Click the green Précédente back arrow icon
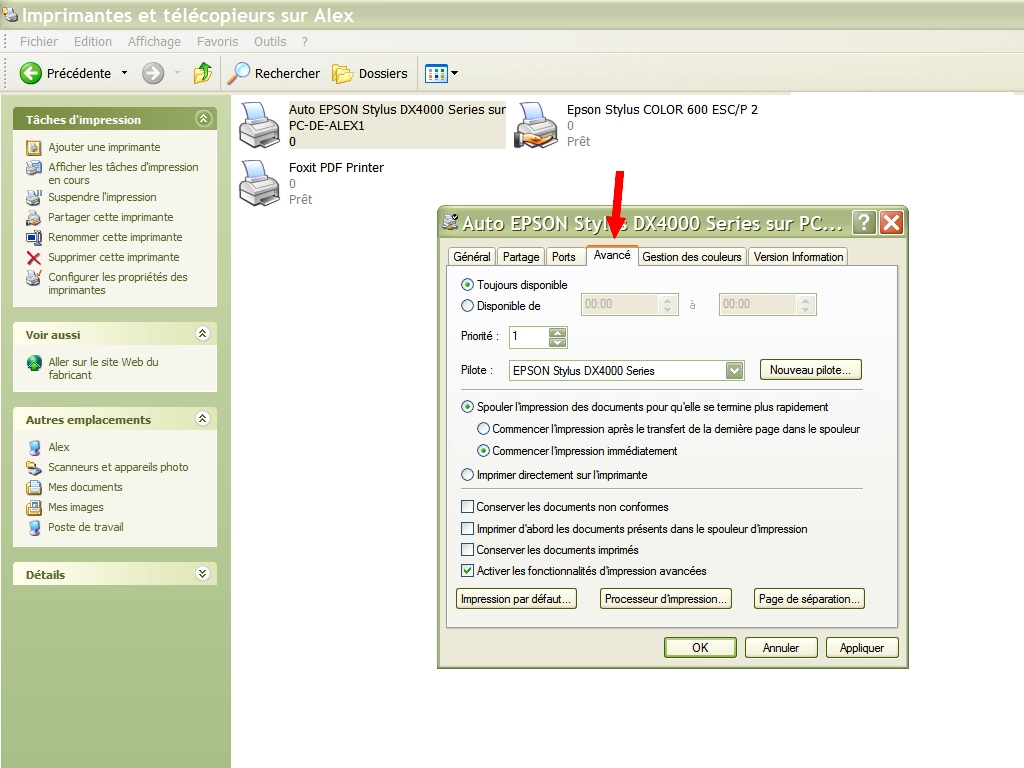Screen dimensions: 1024x768 click(x=31, y=73)
